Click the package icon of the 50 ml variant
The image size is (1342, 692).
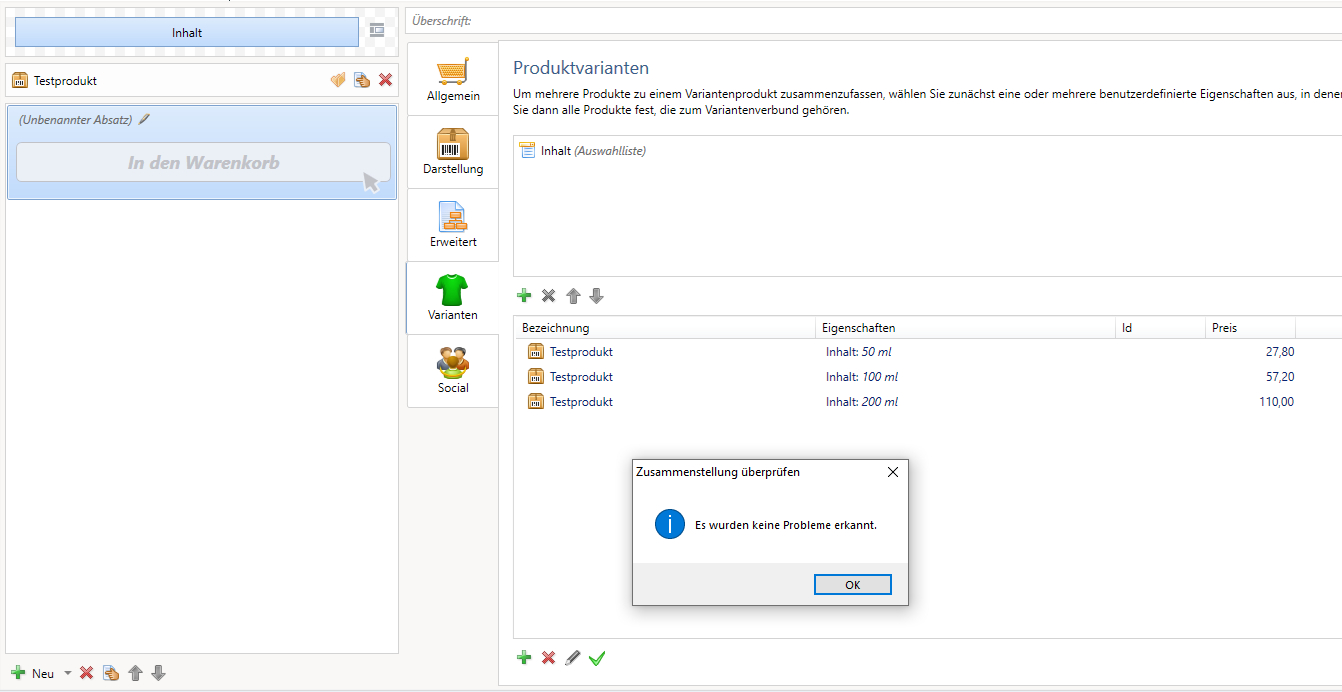[x=536, y=352]
